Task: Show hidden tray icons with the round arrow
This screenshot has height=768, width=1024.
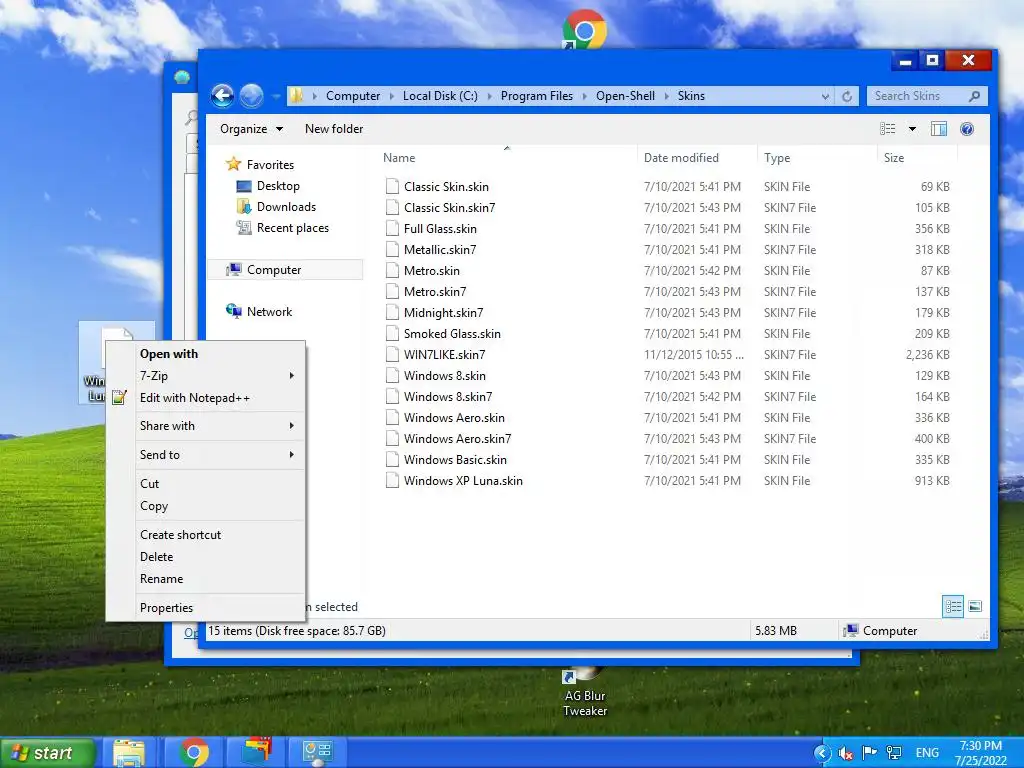Action: [822, 753]
